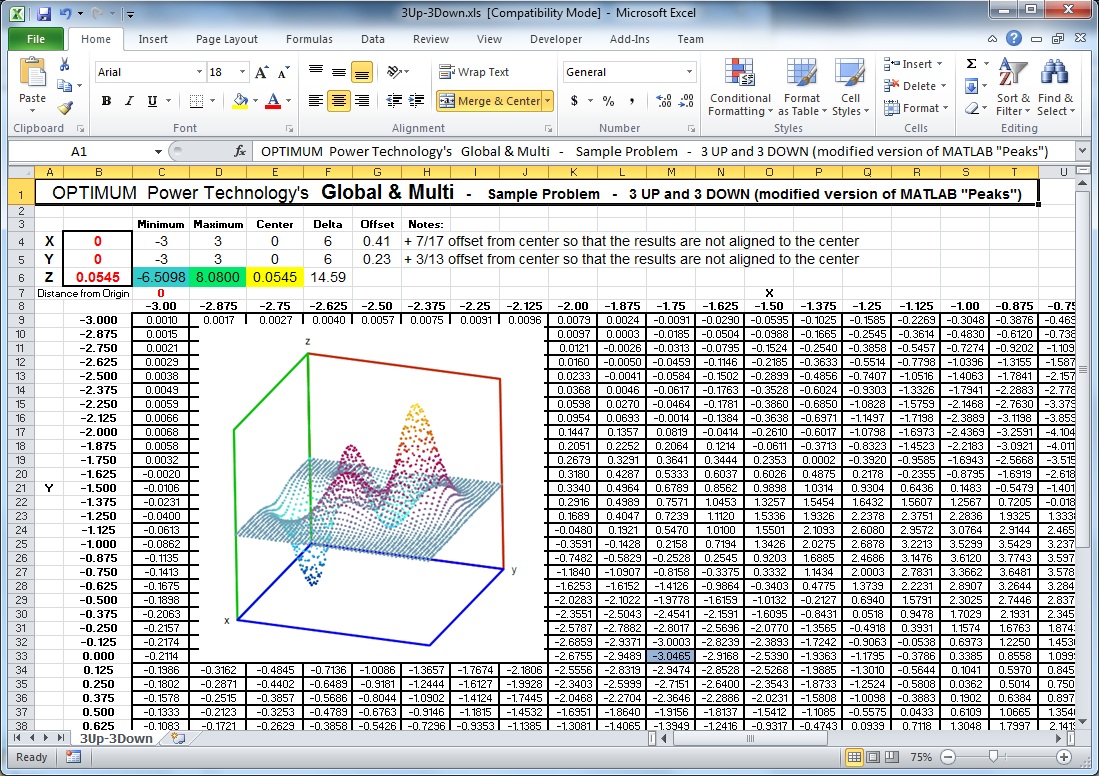Click Find & Select binoculars button
Image resolution: width=1099 pixels, height=776 pixels.
point(1055,87)
